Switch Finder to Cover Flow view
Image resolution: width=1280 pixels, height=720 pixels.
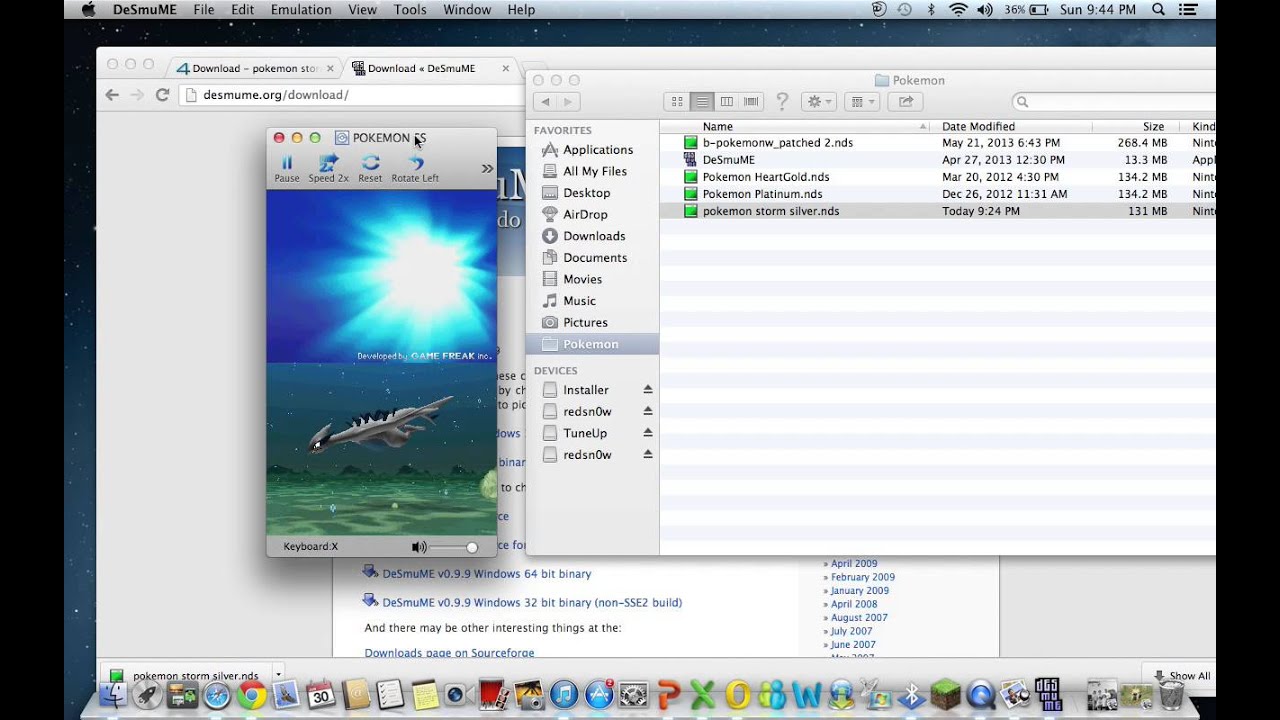pos(751,101)
